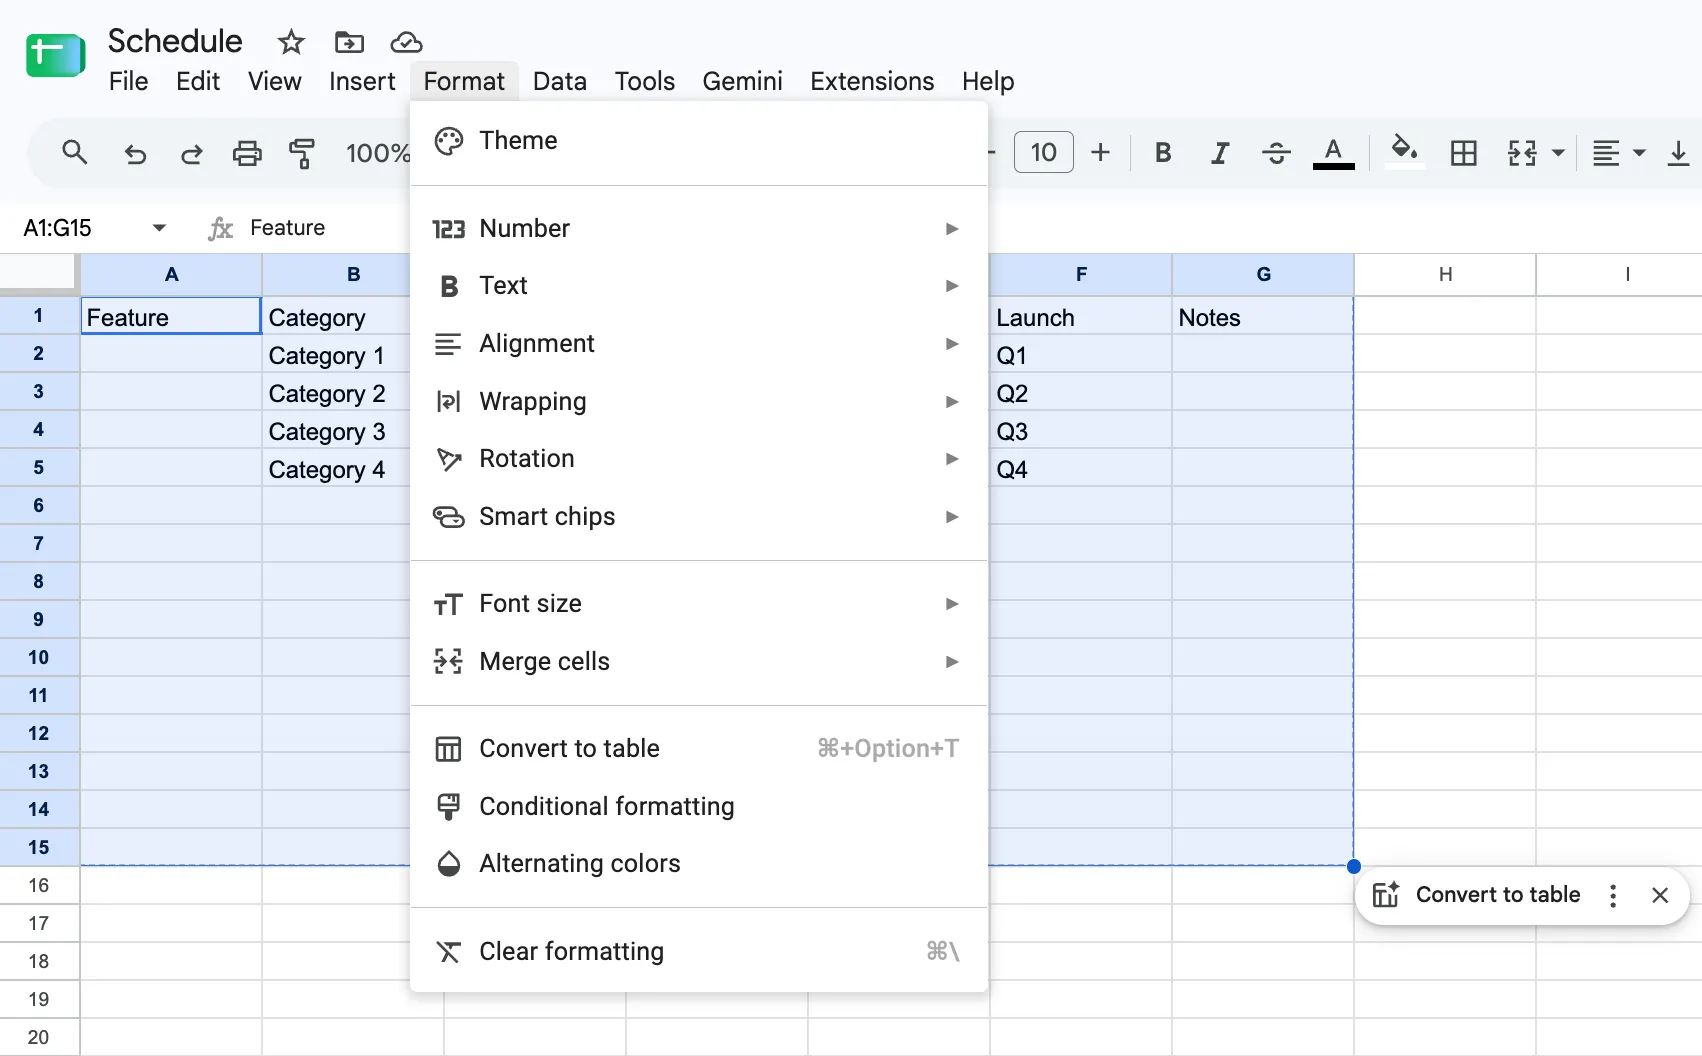The width and height of the screenshot is (1702, 1056).
Task: Dismiss the Convert to table suggestion
Action: tap(1660, 895)
